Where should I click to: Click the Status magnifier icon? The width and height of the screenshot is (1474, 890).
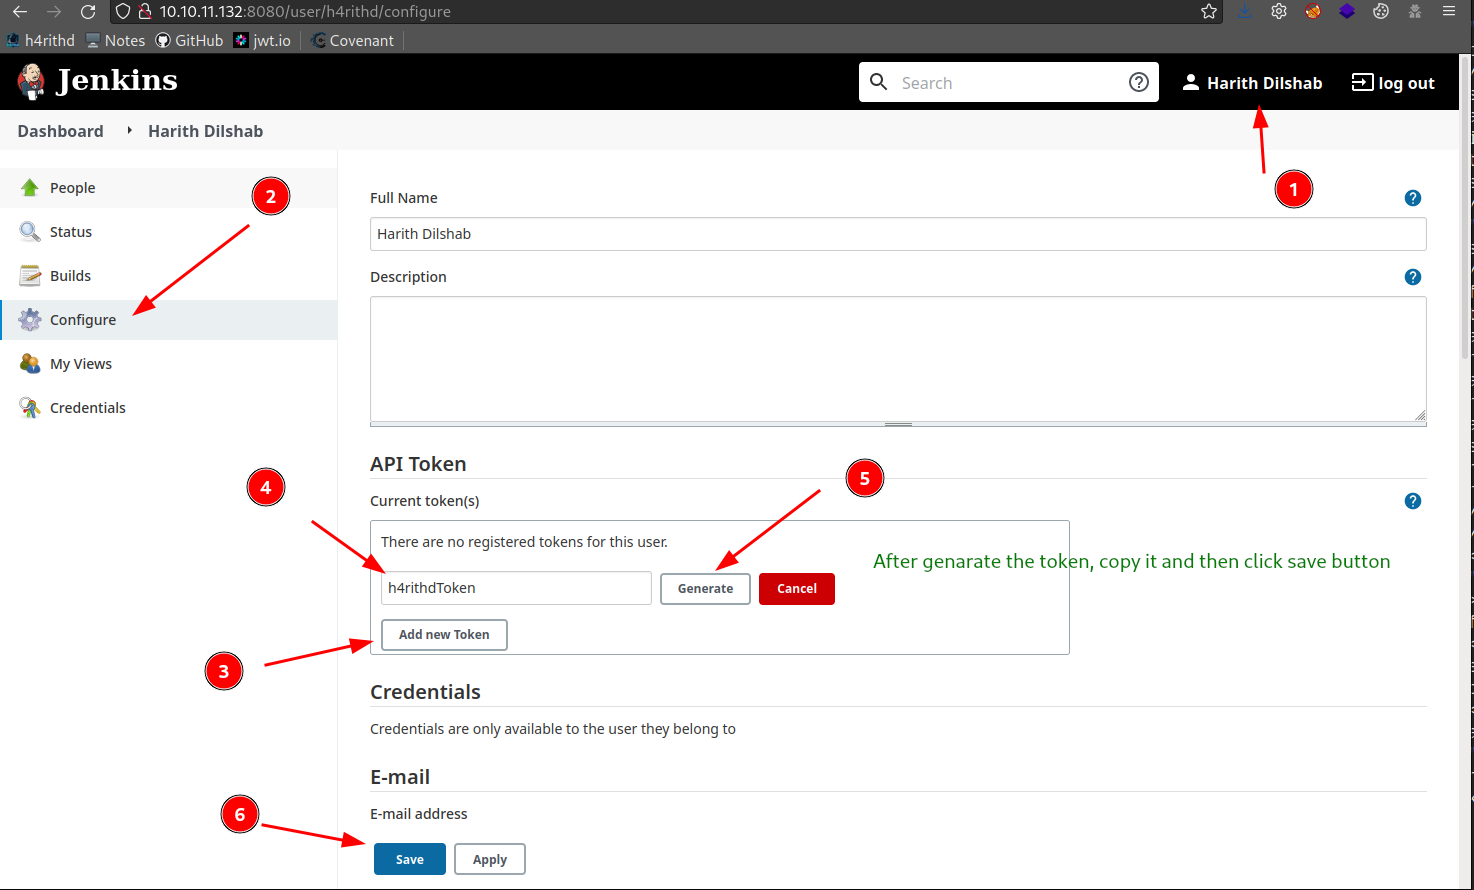click(30, 232)
